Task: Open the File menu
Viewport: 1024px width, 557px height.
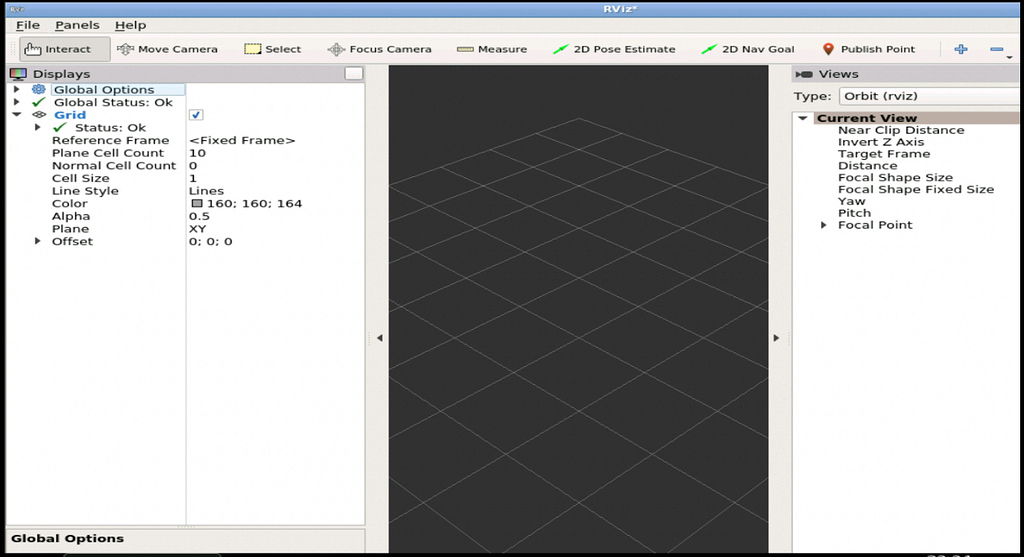Action: point(28,25)
